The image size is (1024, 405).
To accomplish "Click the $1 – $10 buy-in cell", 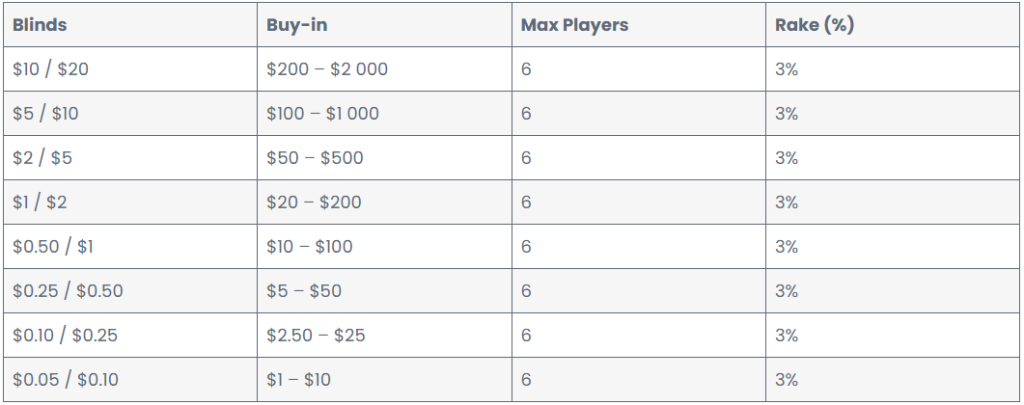I will point(384,380).
